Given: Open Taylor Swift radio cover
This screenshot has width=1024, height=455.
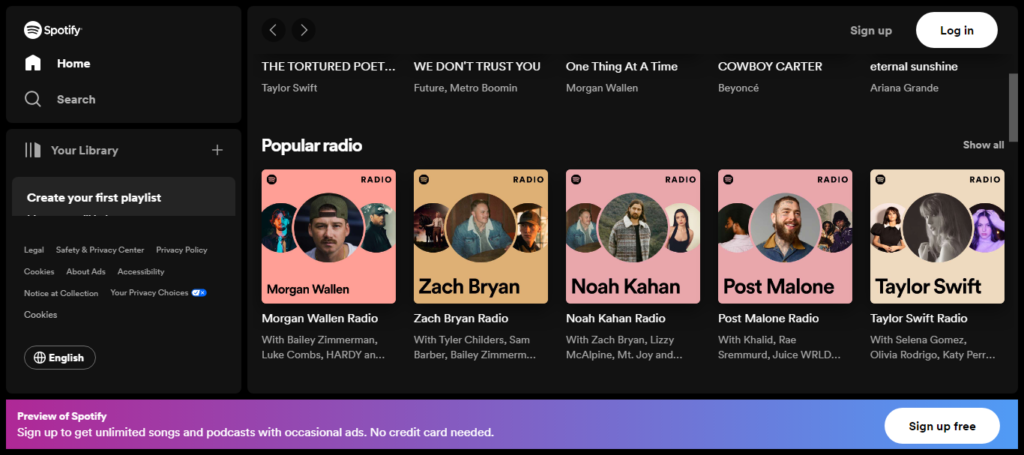Looking at the screenshot, I should pos(937,236).
